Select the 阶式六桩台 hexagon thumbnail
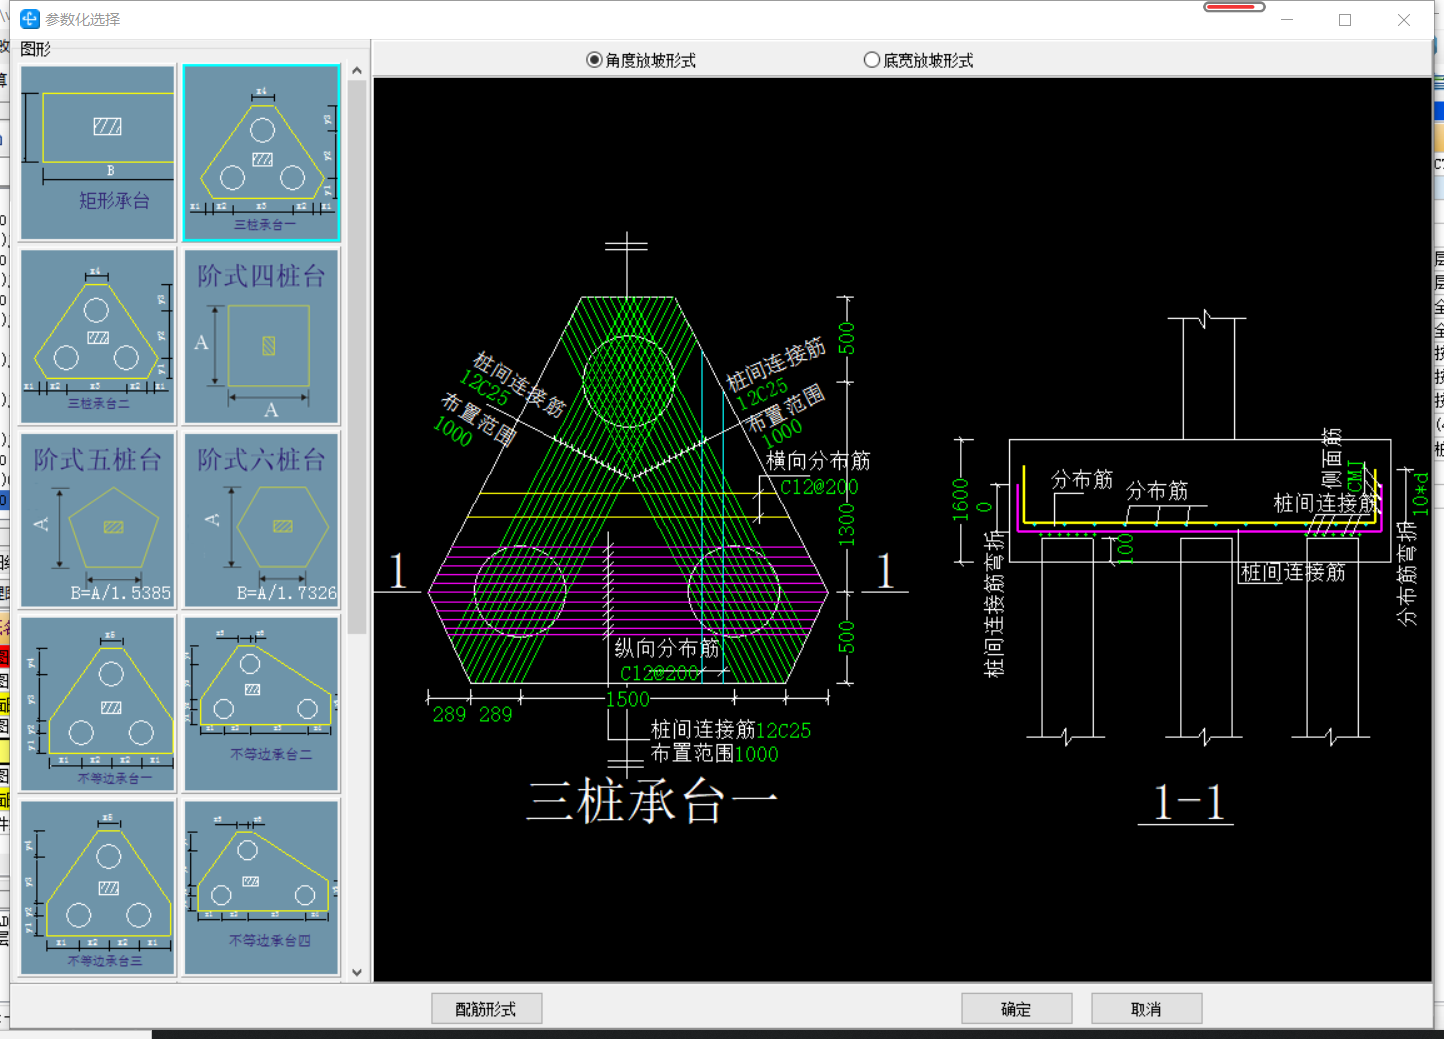Image resolution: width=1444 pixels, height=1039 pixels. (262, 520)
